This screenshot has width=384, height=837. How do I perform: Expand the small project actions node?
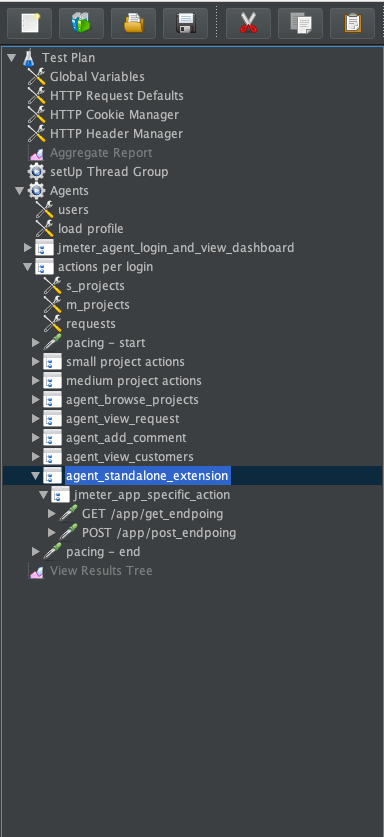click(36, 362)
